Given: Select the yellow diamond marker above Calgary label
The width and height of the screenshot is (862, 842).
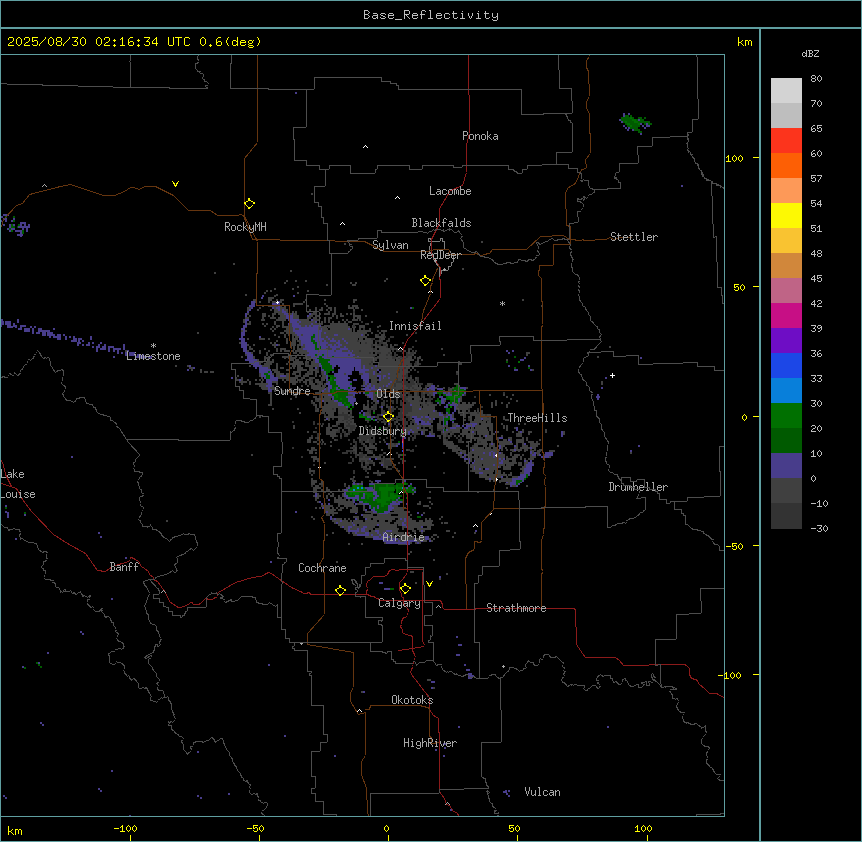Looking at the screenshot, I should coord(405,589).
